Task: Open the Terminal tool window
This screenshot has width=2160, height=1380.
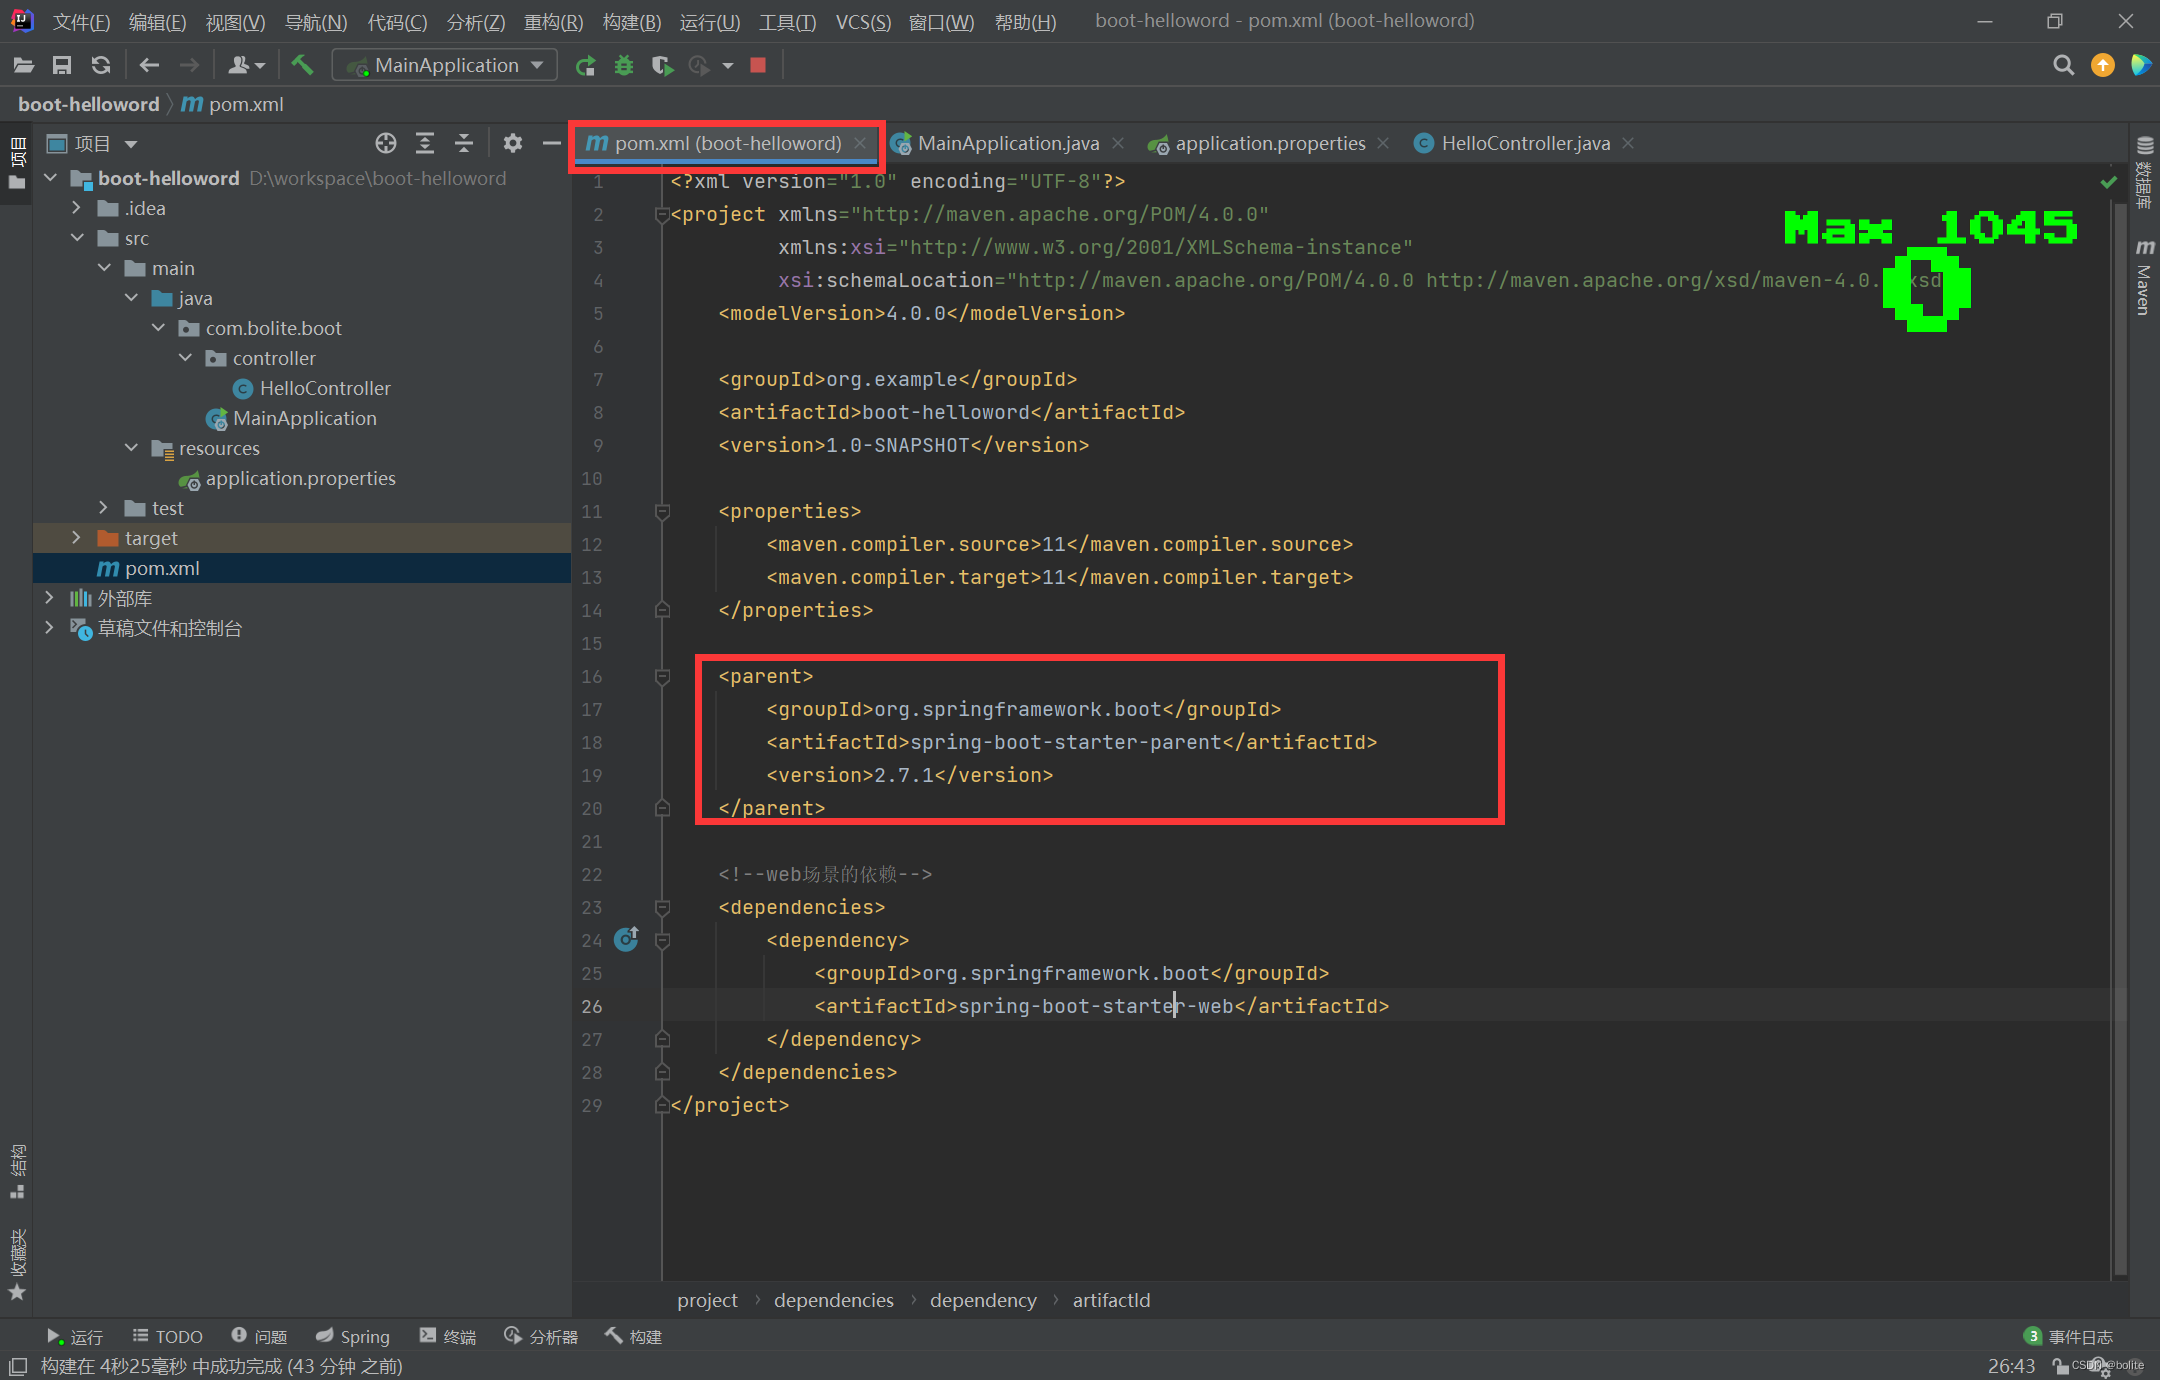Action: [448, 1337]
